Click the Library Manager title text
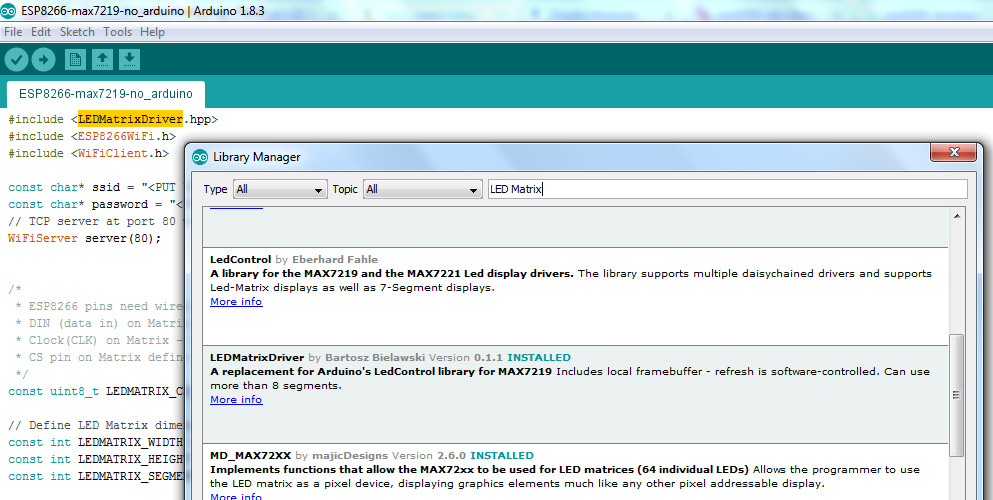Viewport: 993px width, 500px height. click(256, 157)
